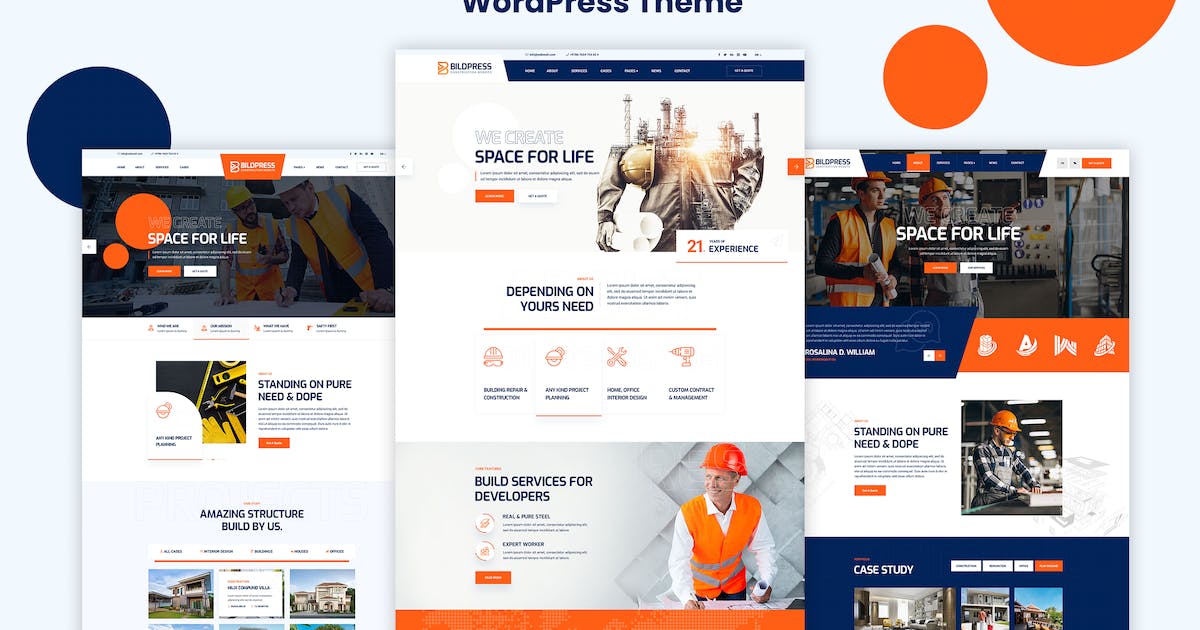Select the Any Kind Project Planning worker icon
Screen dimensions: 1200x630
(x=556, y=356)
